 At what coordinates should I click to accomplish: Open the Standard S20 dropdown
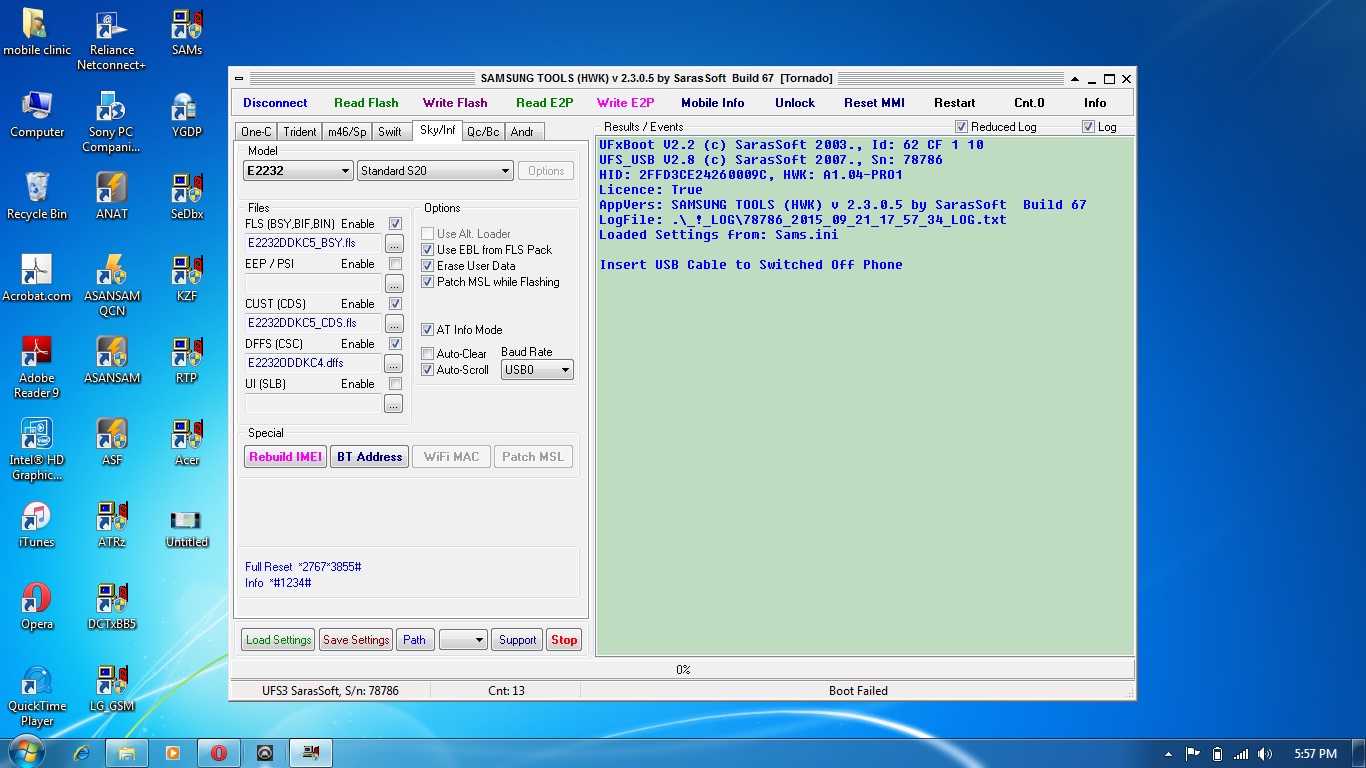click(435, 171)
